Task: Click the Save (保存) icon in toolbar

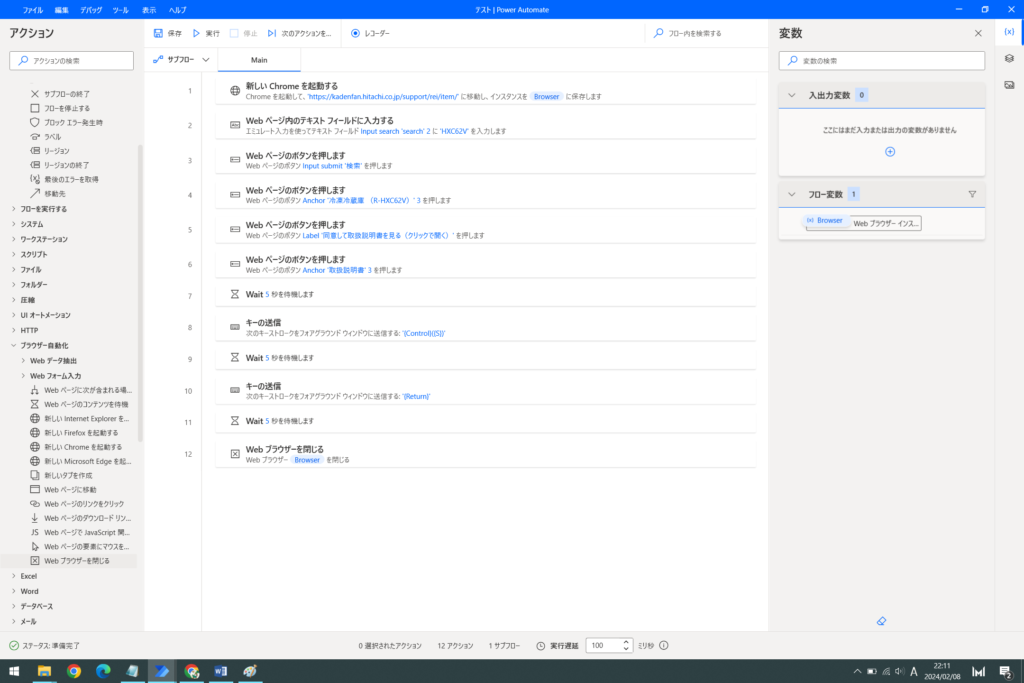Action: pyautogui.click(x=159, y=33)
